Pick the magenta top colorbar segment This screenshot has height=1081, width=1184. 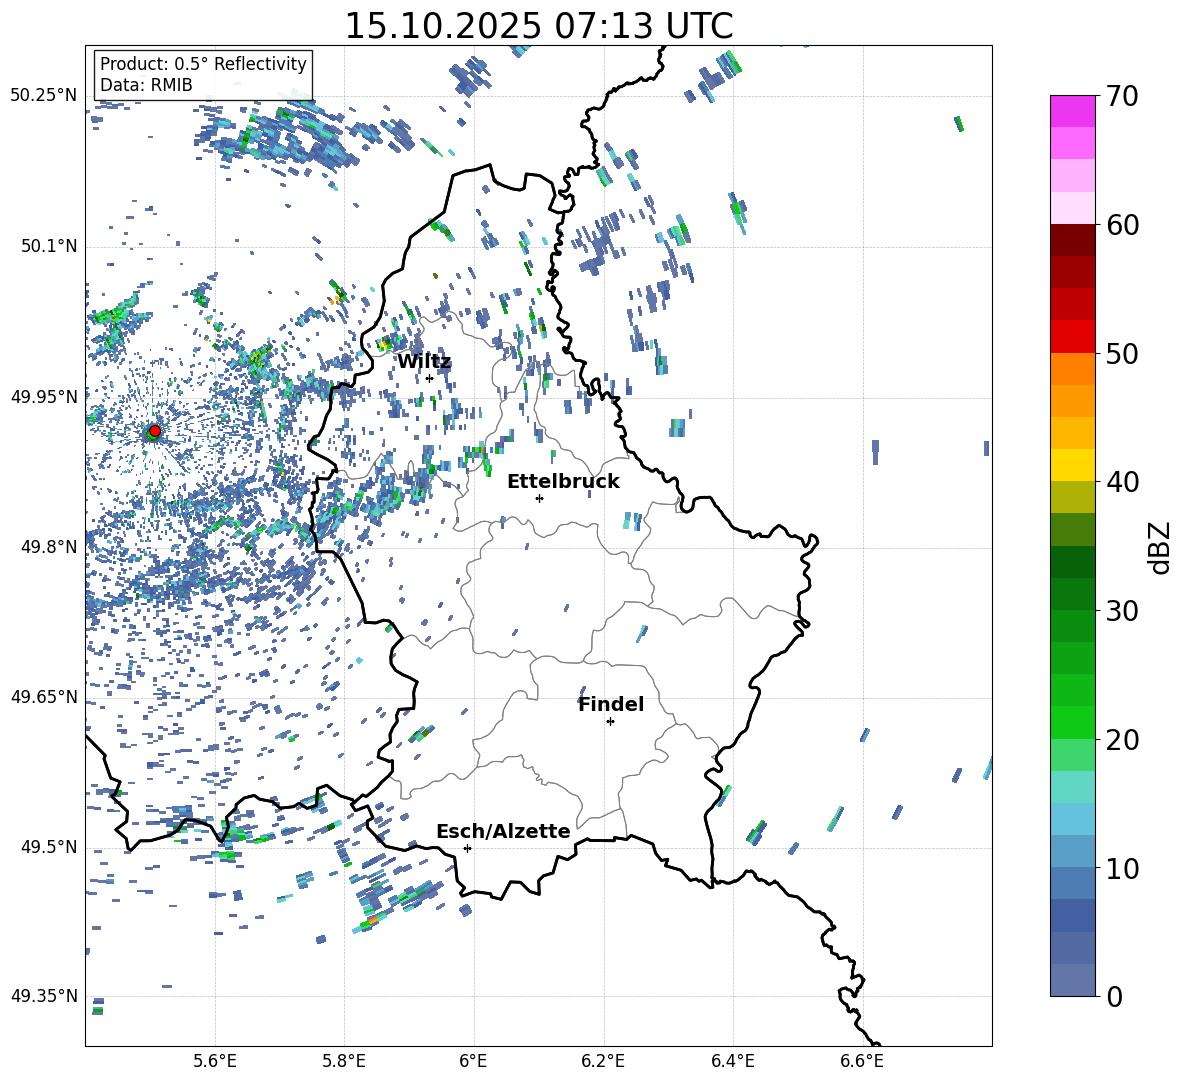coord(1073,111)
